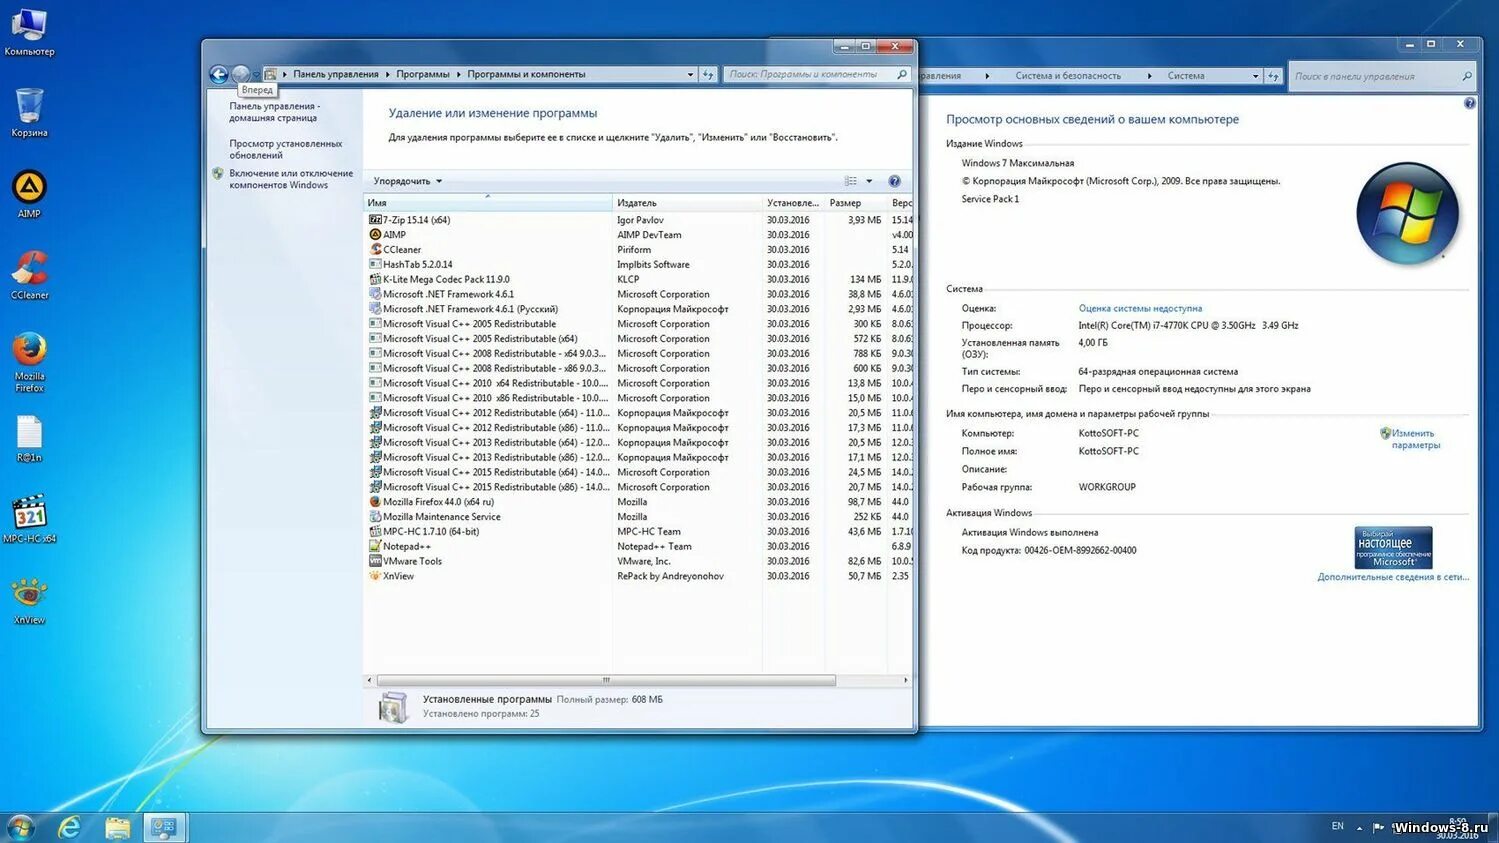Select Microsoft .NET Framework 4.6.1 (Русский) row

point(639,309)
